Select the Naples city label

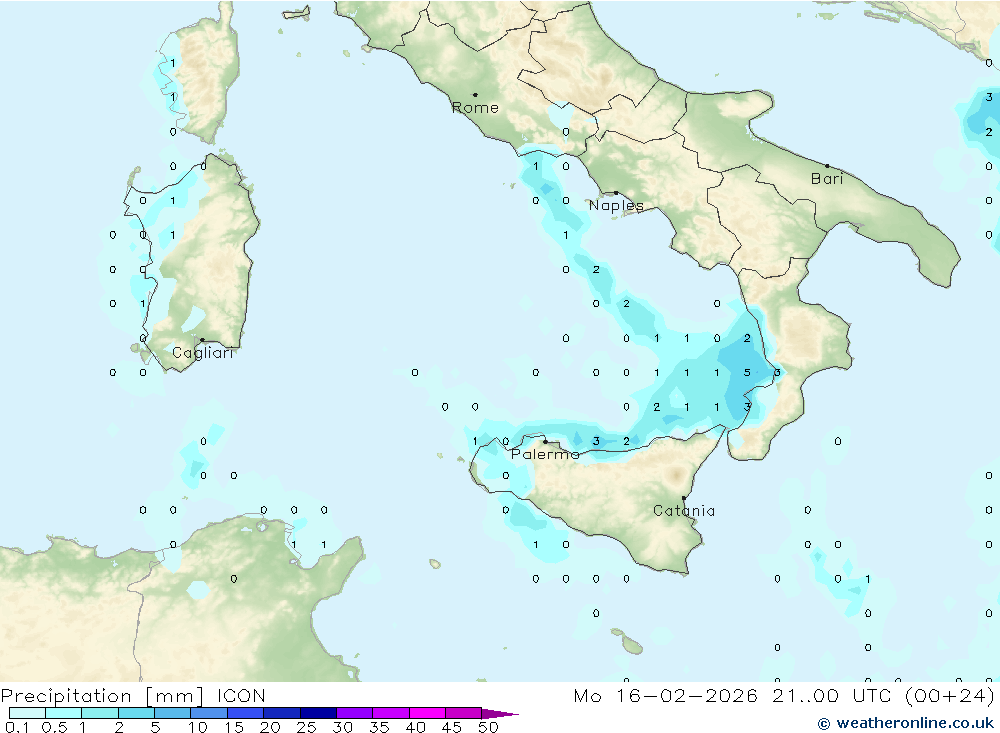(616, 205)
